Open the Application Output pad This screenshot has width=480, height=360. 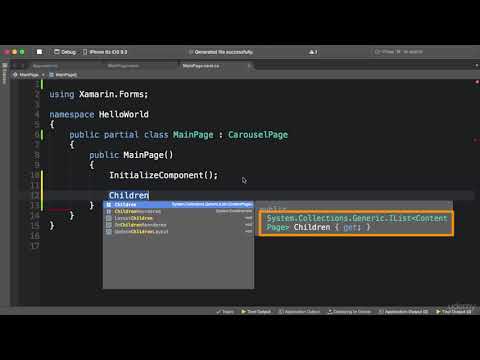tap(299, 312)
